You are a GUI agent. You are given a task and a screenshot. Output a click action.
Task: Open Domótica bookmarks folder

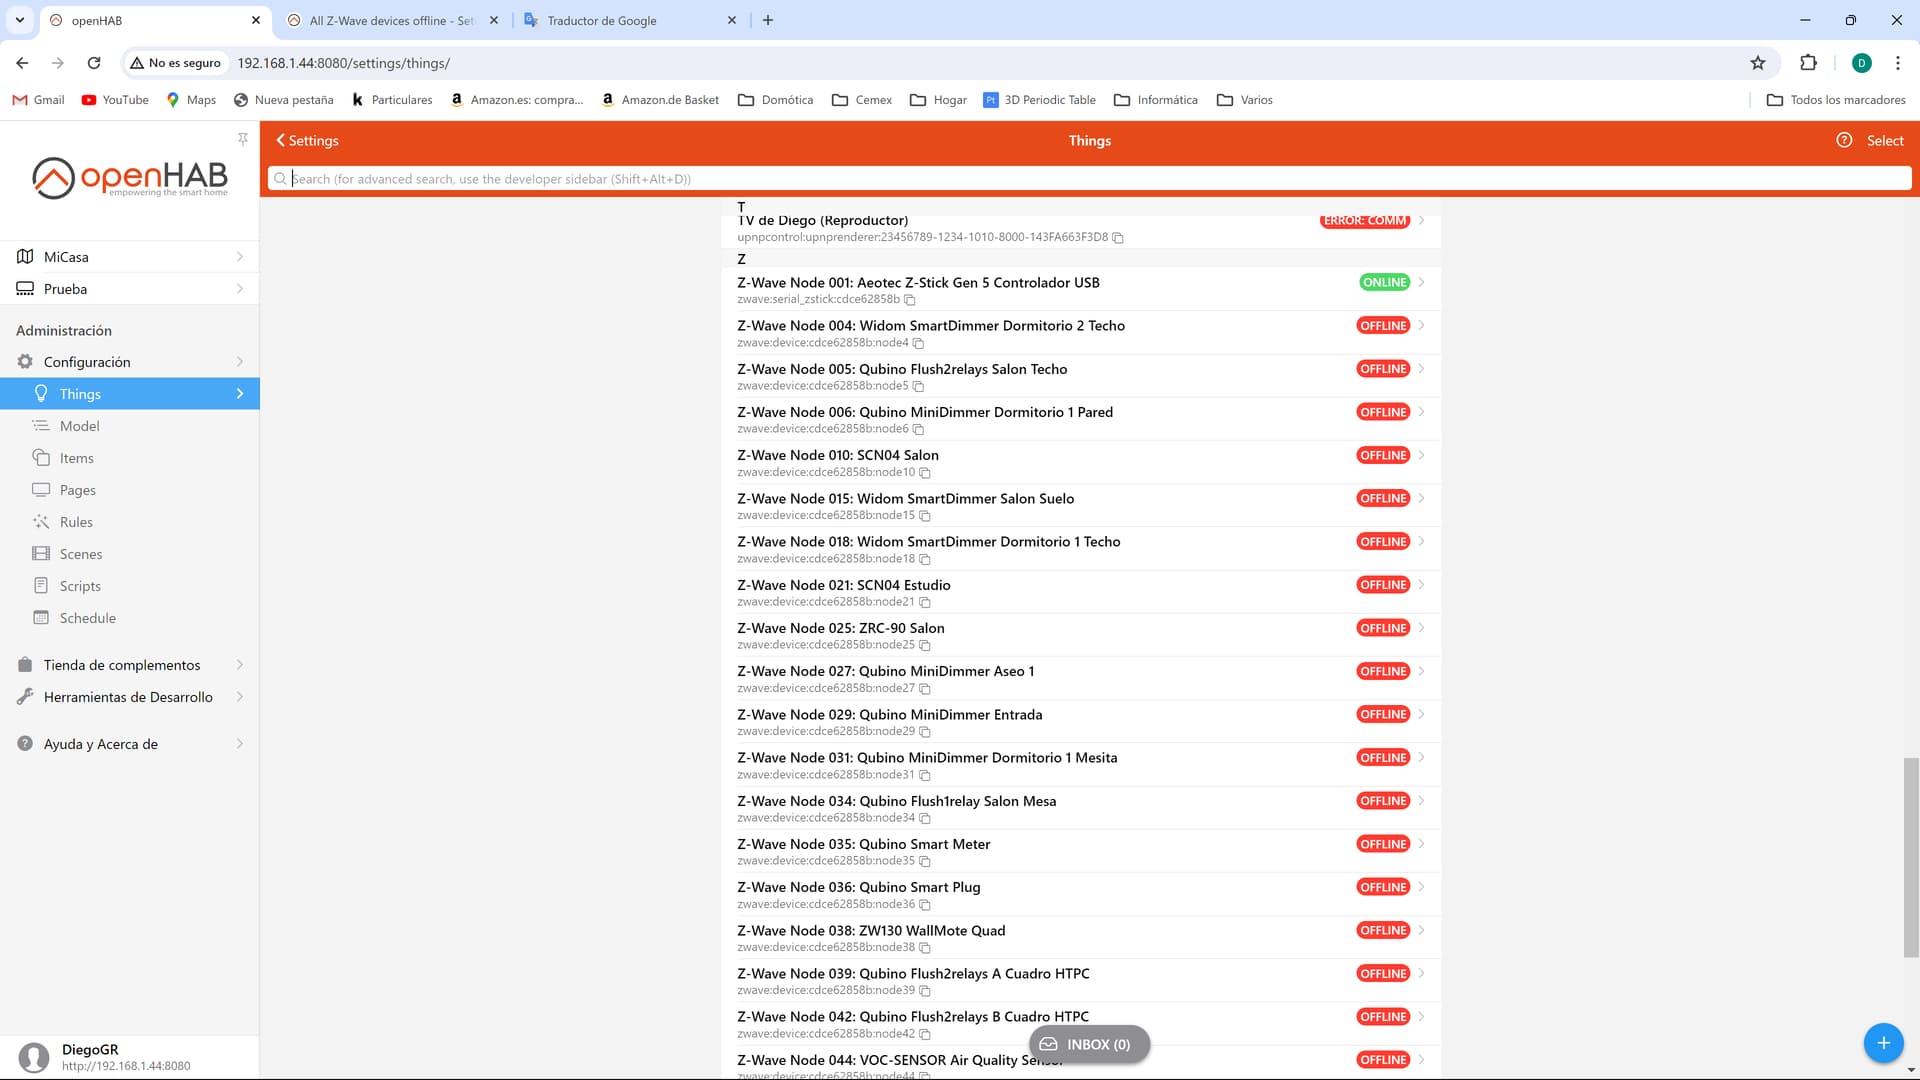775,100
